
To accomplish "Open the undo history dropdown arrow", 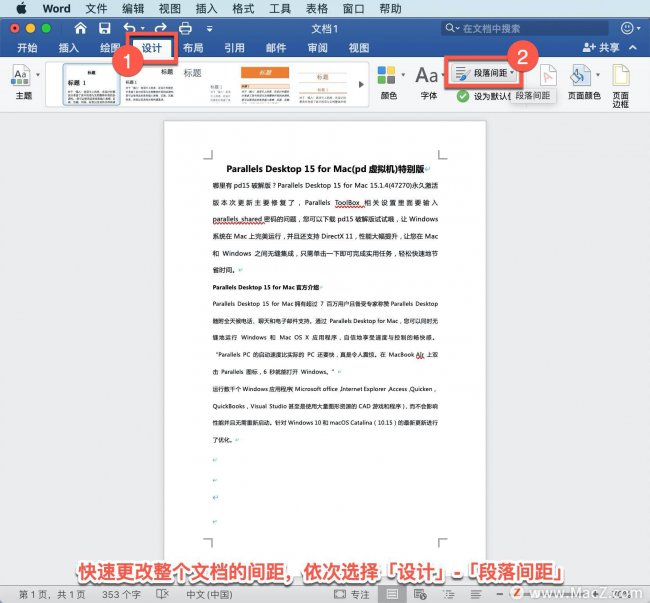I will coord(143,29).
